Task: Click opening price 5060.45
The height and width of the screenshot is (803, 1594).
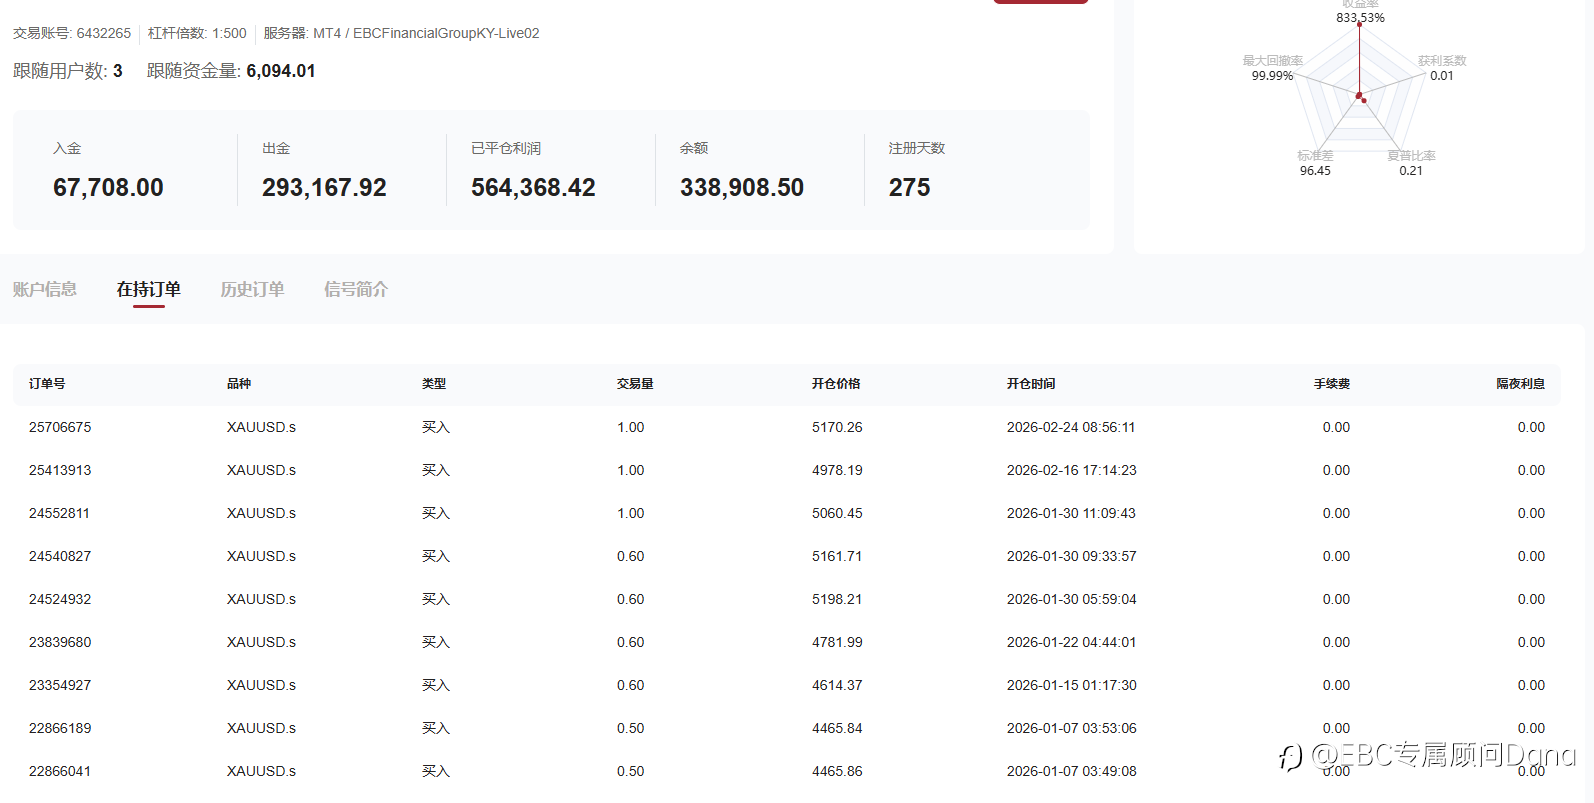Action: point(837,513)
